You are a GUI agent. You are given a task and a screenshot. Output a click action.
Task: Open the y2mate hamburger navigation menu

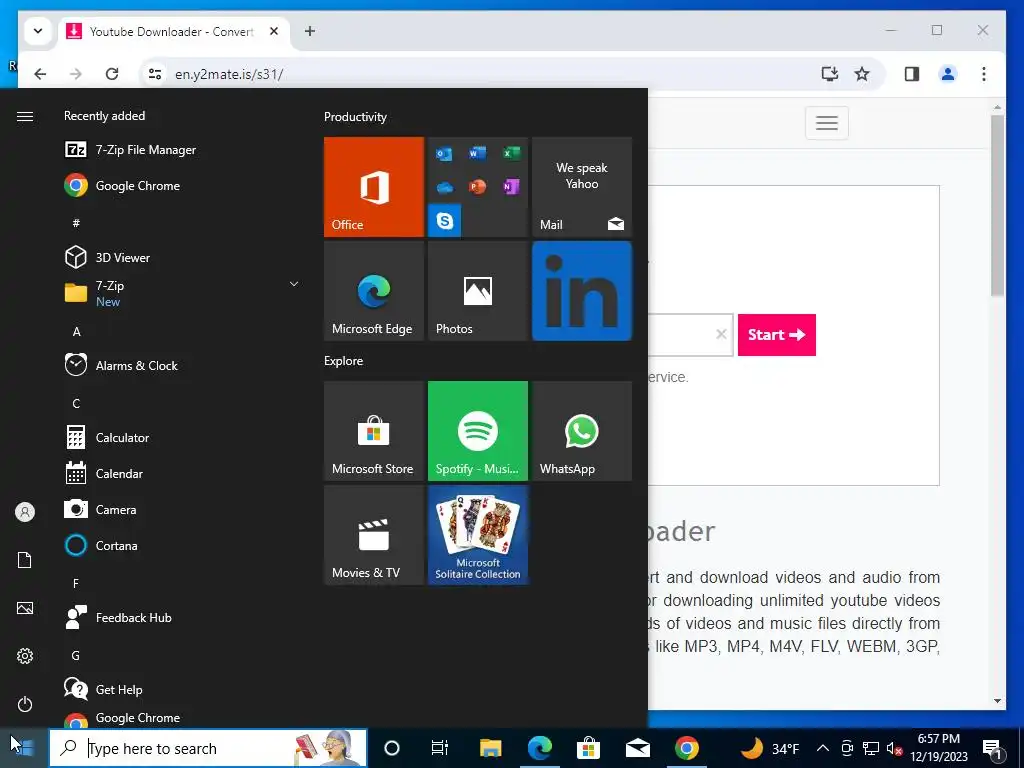click(x=827, y=123)
